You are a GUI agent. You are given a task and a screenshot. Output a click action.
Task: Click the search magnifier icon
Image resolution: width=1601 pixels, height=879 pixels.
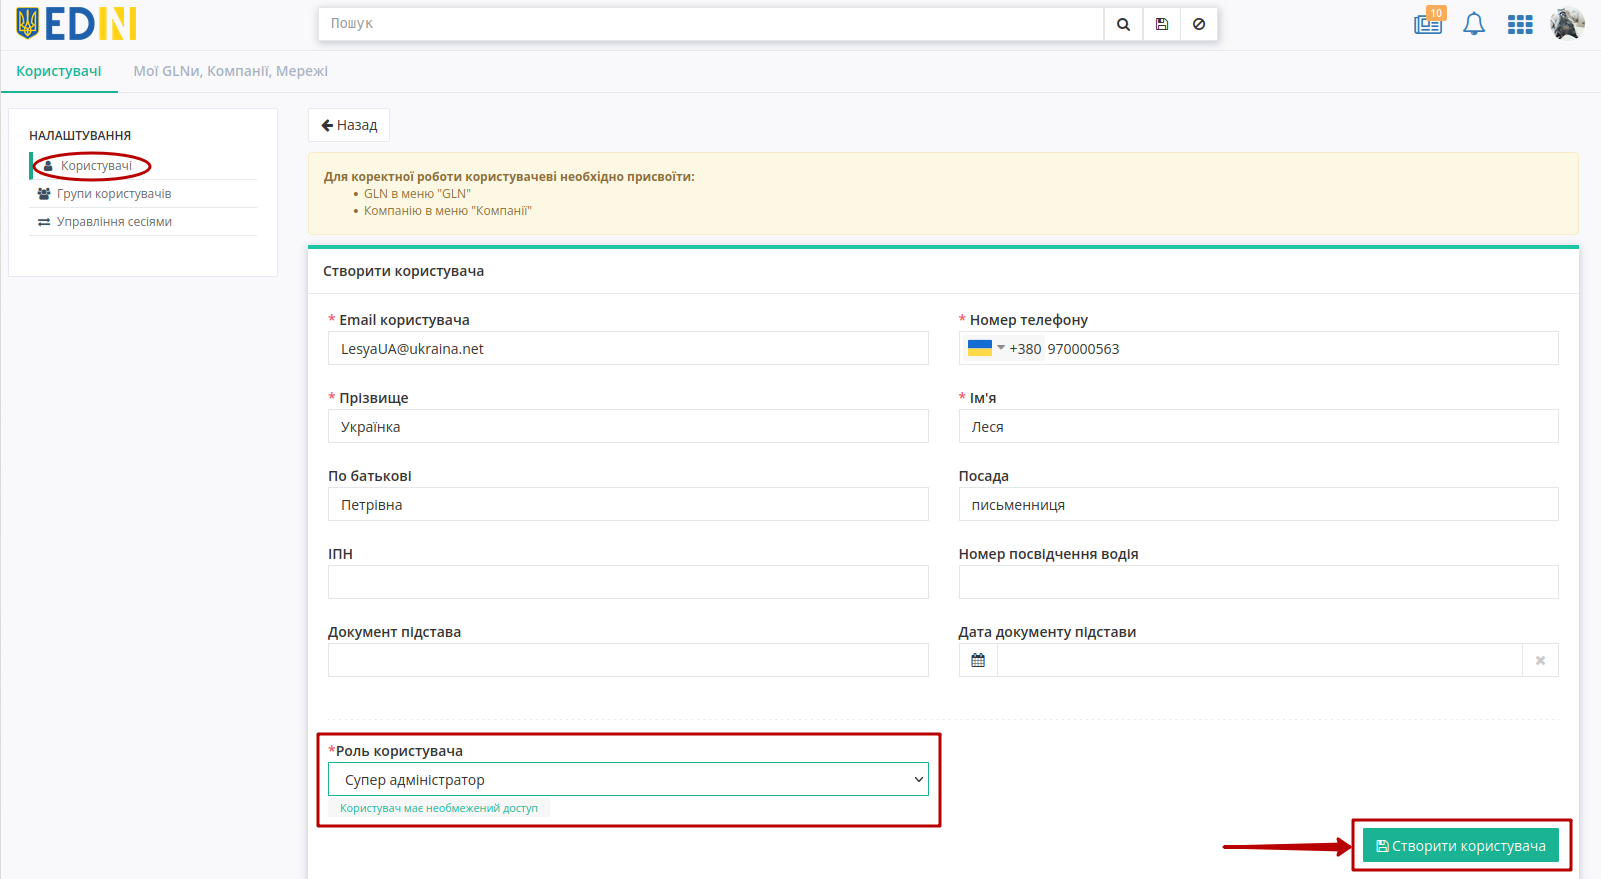click(1123, 24)
